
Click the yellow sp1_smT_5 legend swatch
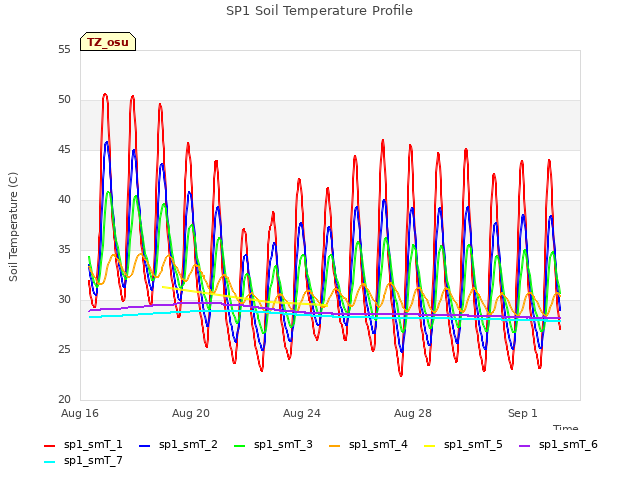(x=429, y=446)
